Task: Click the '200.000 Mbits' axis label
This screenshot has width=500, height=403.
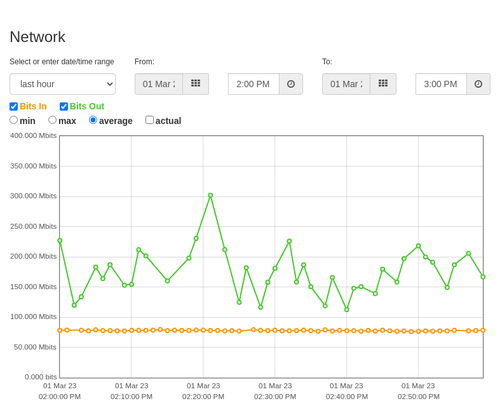Action: click(x=33, y=256)
